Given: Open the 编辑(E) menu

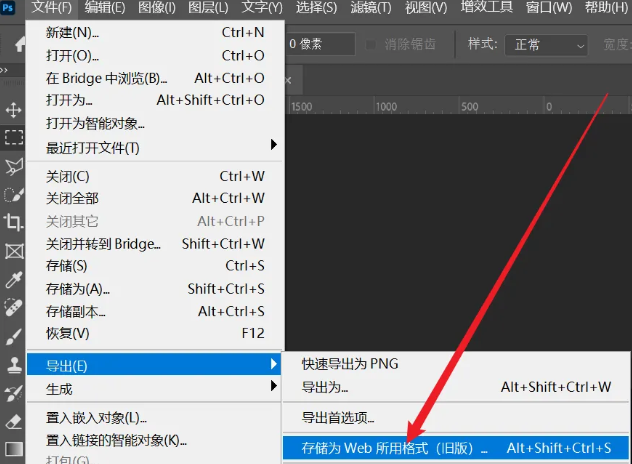Looking at the screenshot, I should pos(105,7).
